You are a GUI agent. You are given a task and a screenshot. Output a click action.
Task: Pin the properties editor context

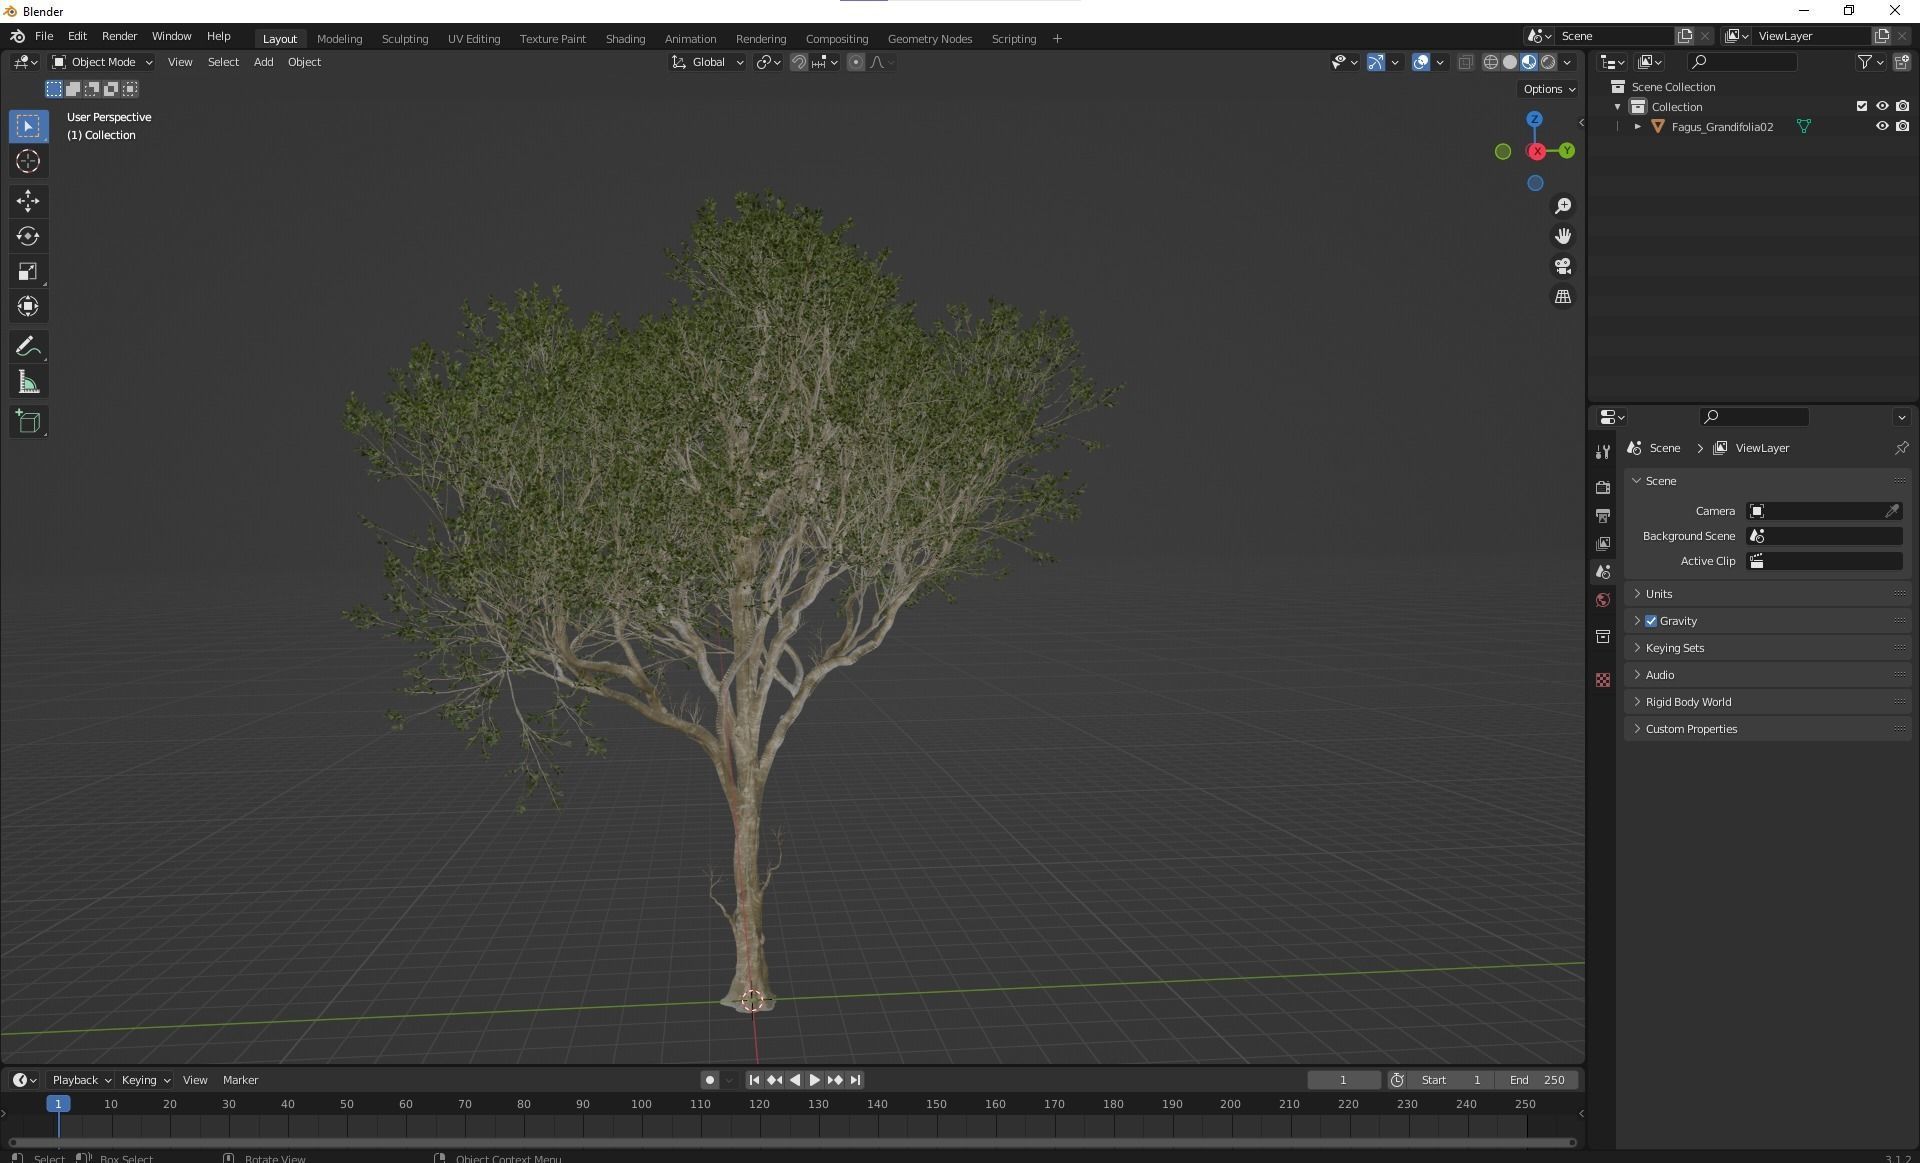click(x=1901, y=448)
